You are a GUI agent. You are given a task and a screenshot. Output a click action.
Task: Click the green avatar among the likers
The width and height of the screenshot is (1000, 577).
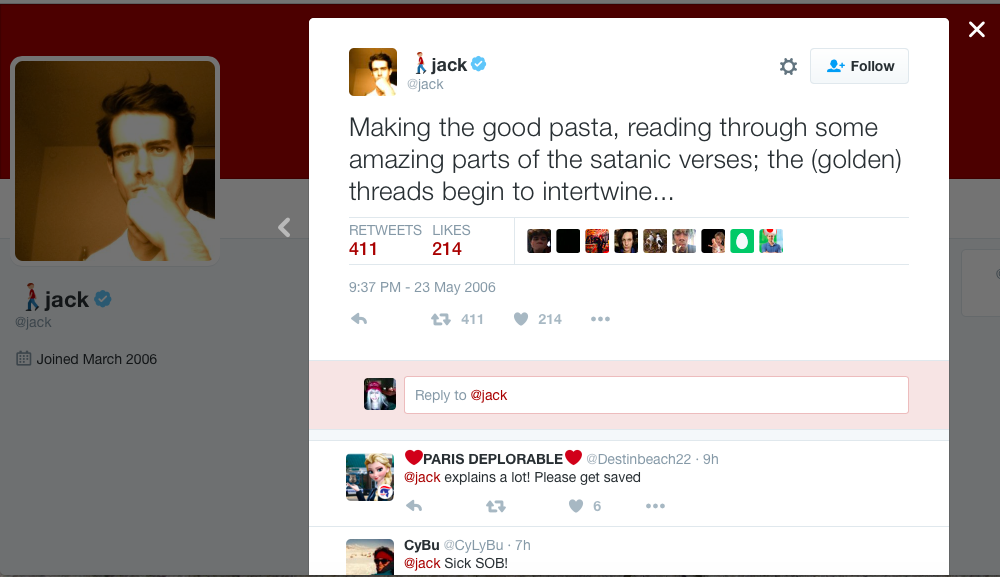tap(742, 241)
